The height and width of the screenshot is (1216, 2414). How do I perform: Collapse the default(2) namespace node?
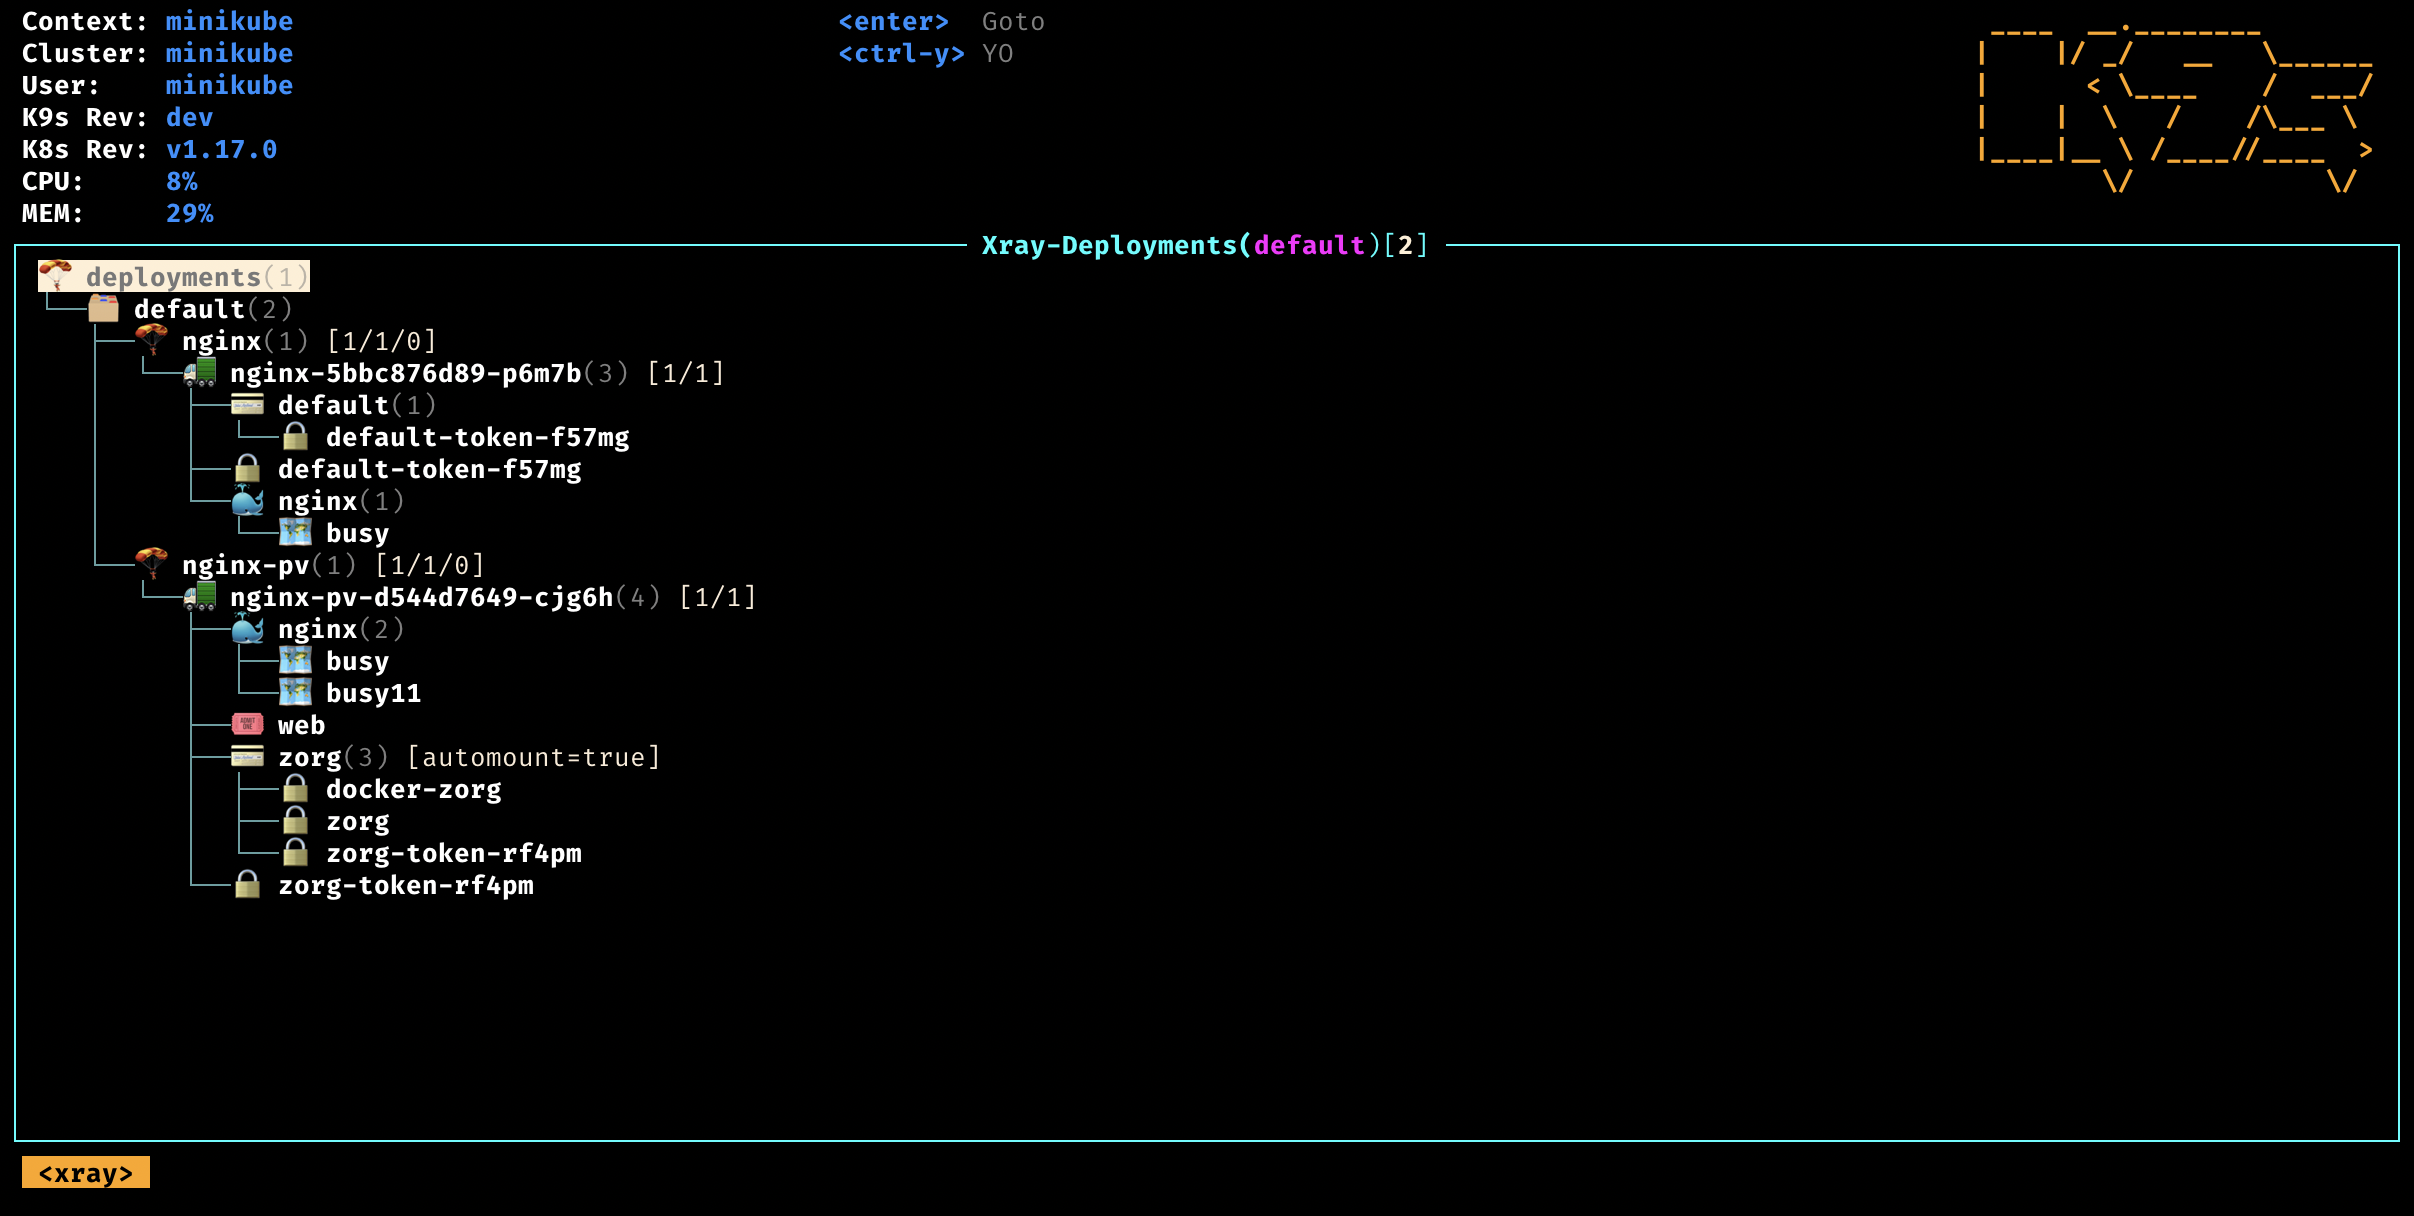coord(189,309)
